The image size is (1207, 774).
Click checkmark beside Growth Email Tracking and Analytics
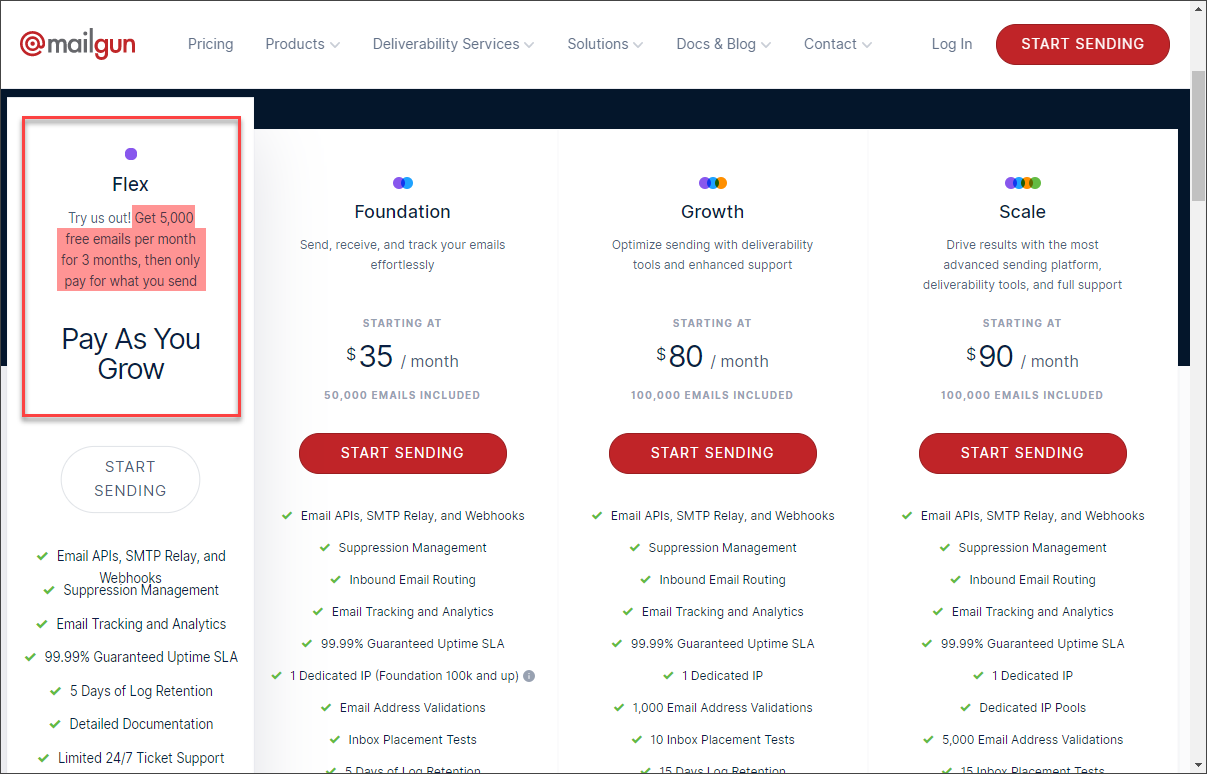pos(628,612)
